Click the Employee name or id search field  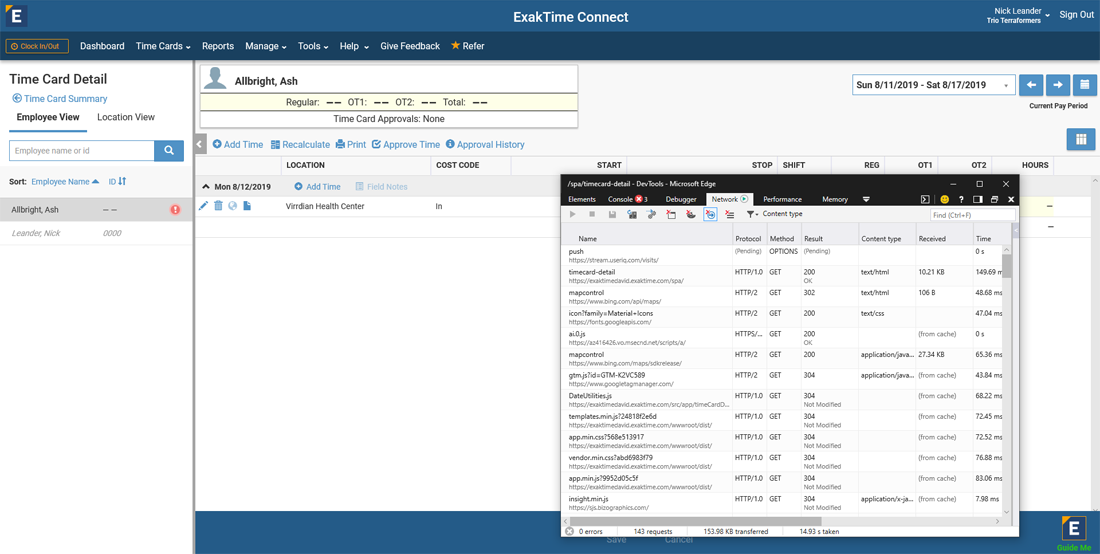coord(81,151)
